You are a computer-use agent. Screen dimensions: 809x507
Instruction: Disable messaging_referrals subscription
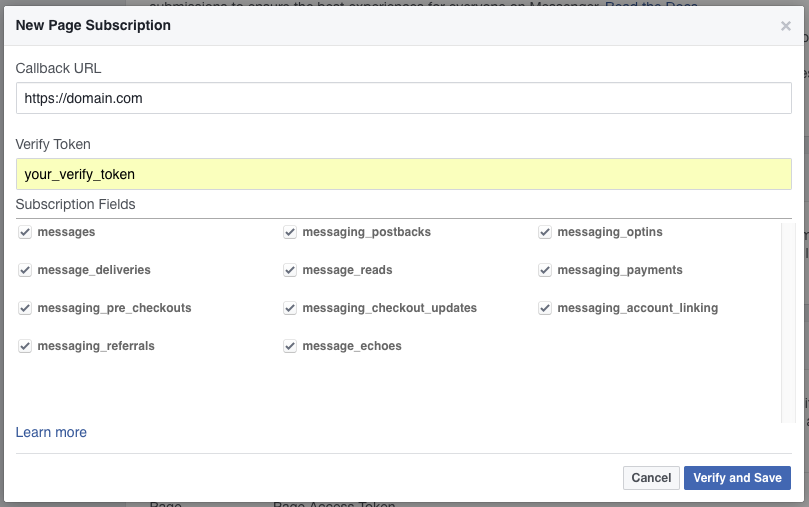[x=25, y=346]
